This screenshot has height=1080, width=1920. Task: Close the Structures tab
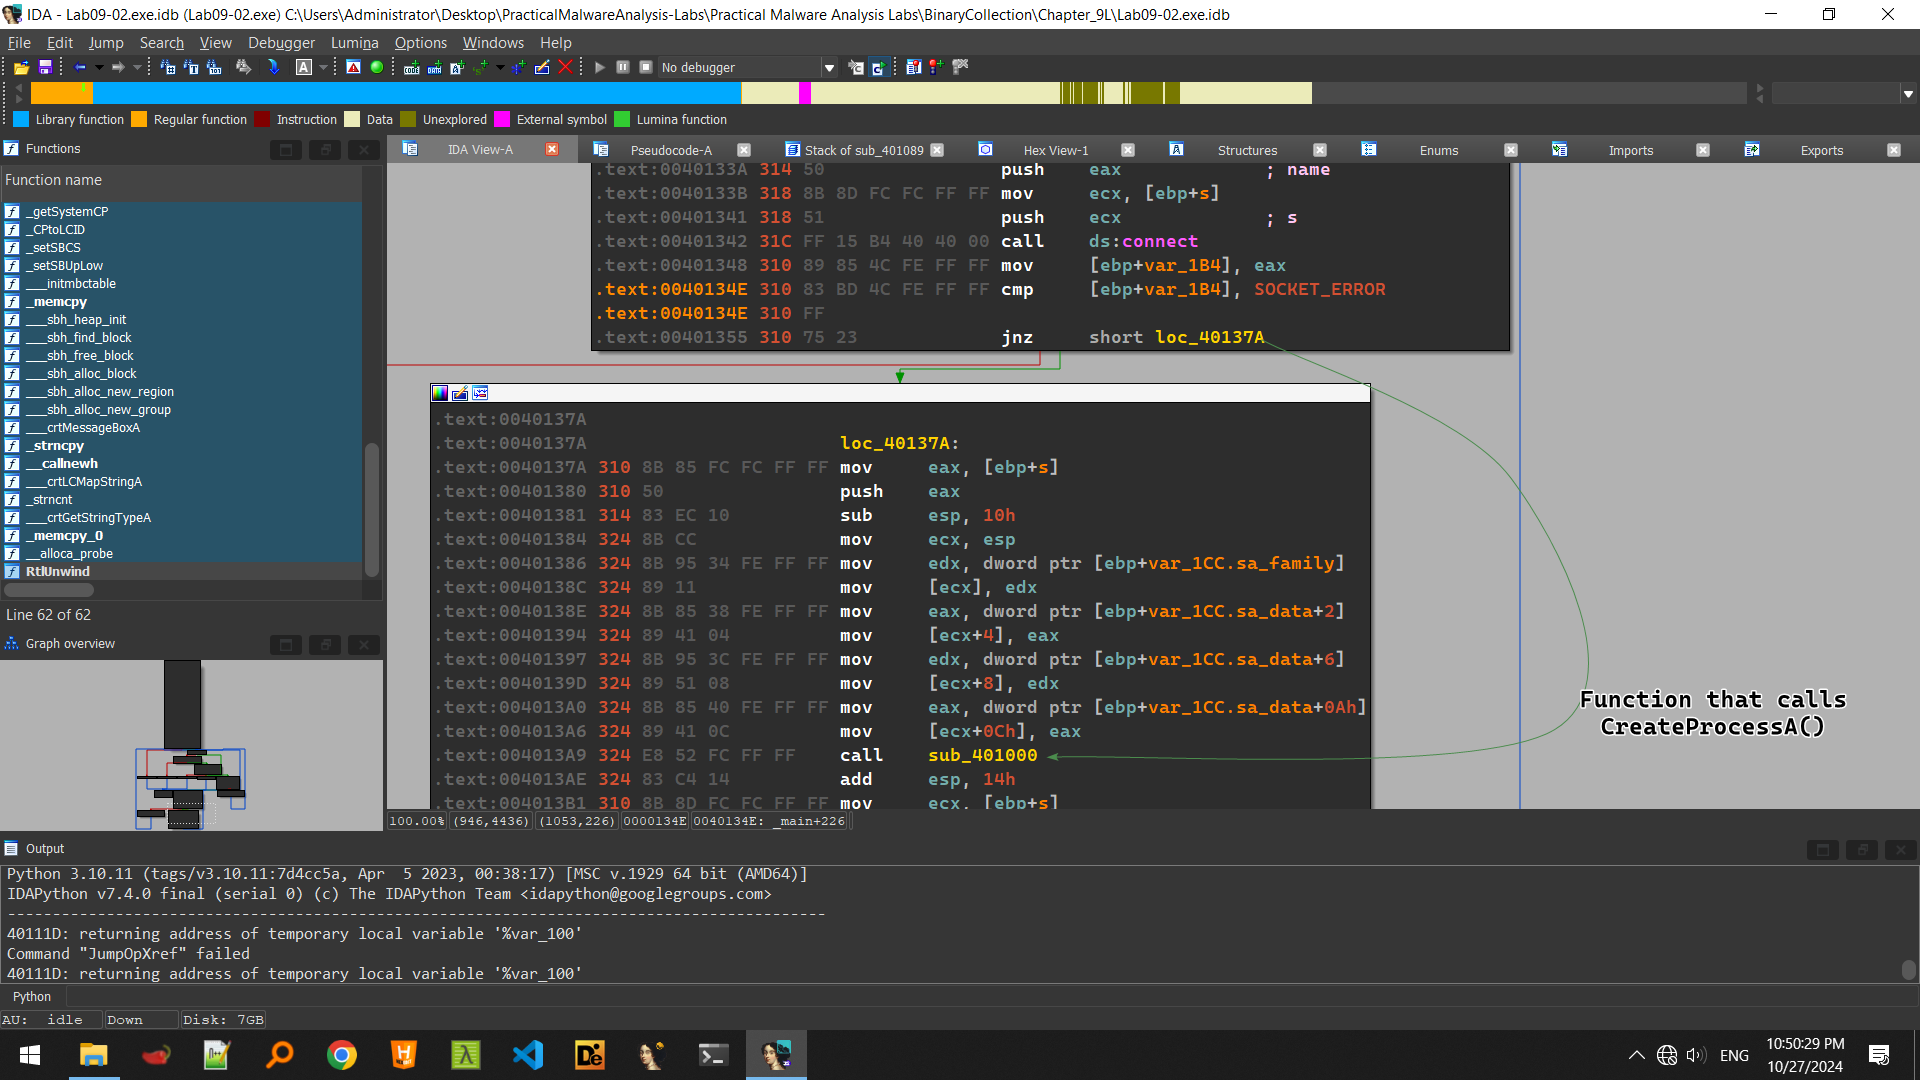(1320, 150)
